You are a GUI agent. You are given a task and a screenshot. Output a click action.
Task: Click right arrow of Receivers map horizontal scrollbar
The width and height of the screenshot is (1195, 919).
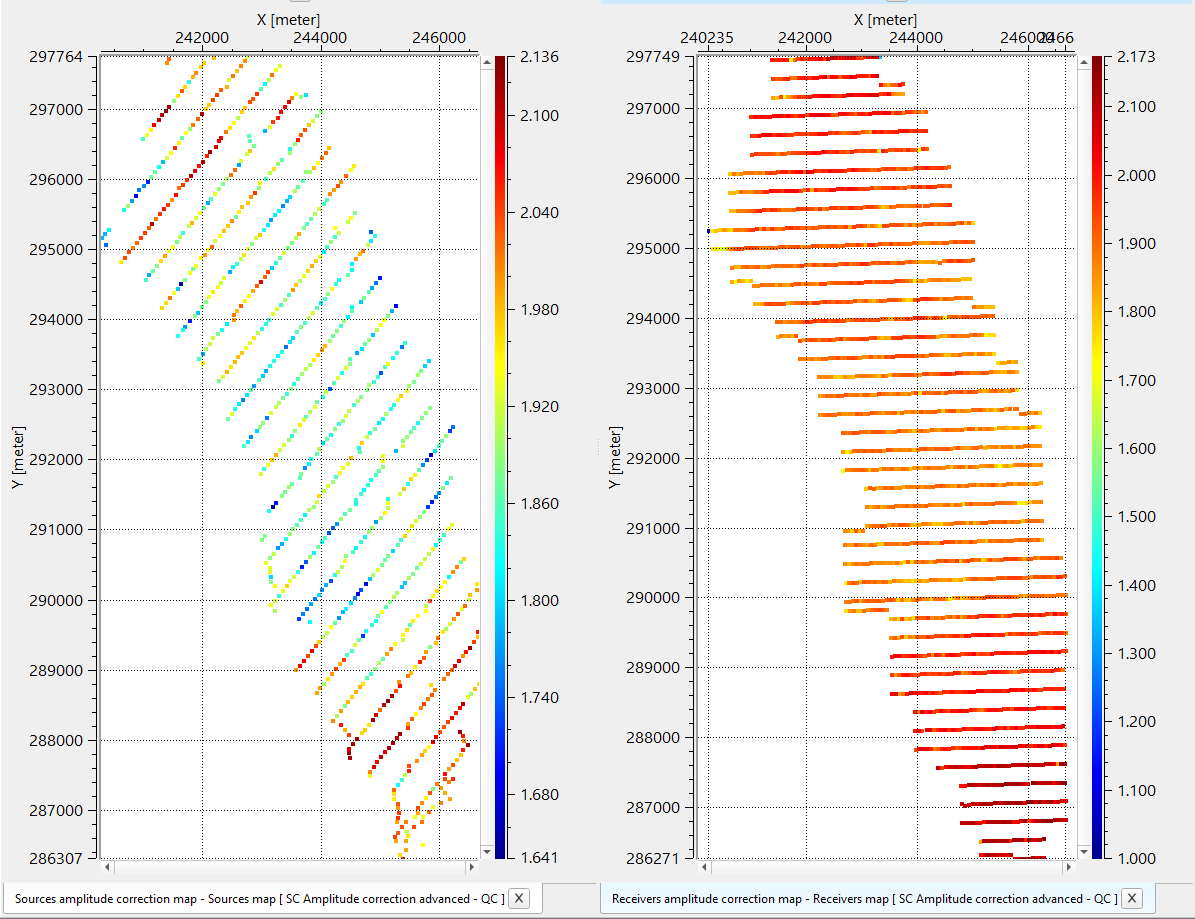1066,866
